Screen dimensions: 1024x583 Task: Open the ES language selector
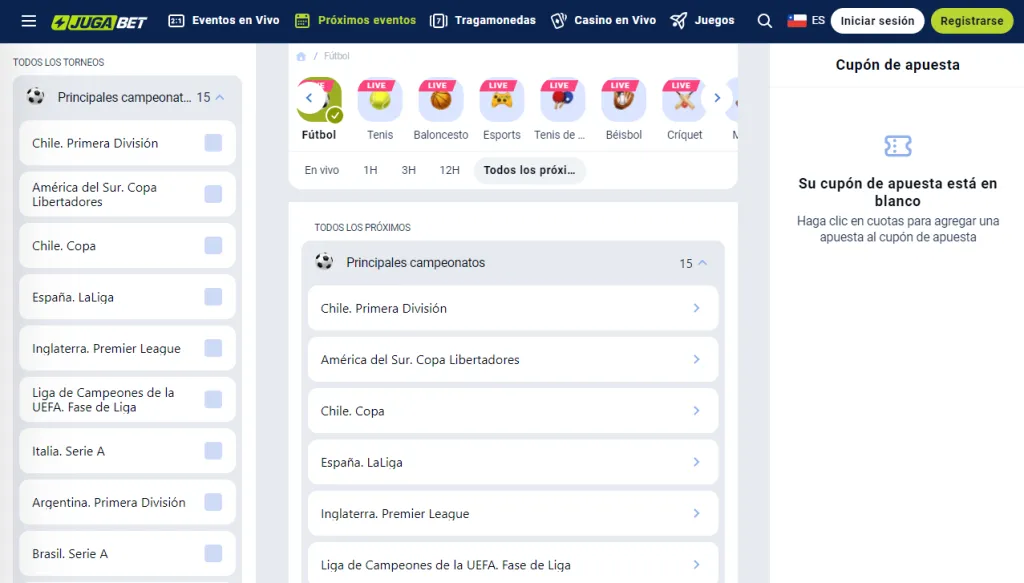pos(806,21)
